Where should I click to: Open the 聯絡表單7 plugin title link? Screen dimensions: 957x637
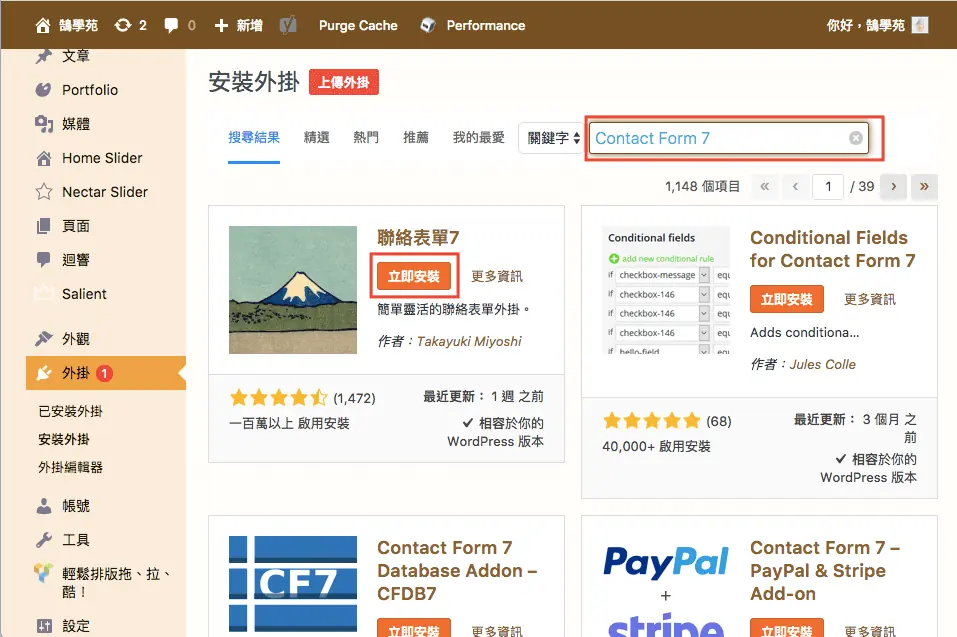(x=418, y=237)
